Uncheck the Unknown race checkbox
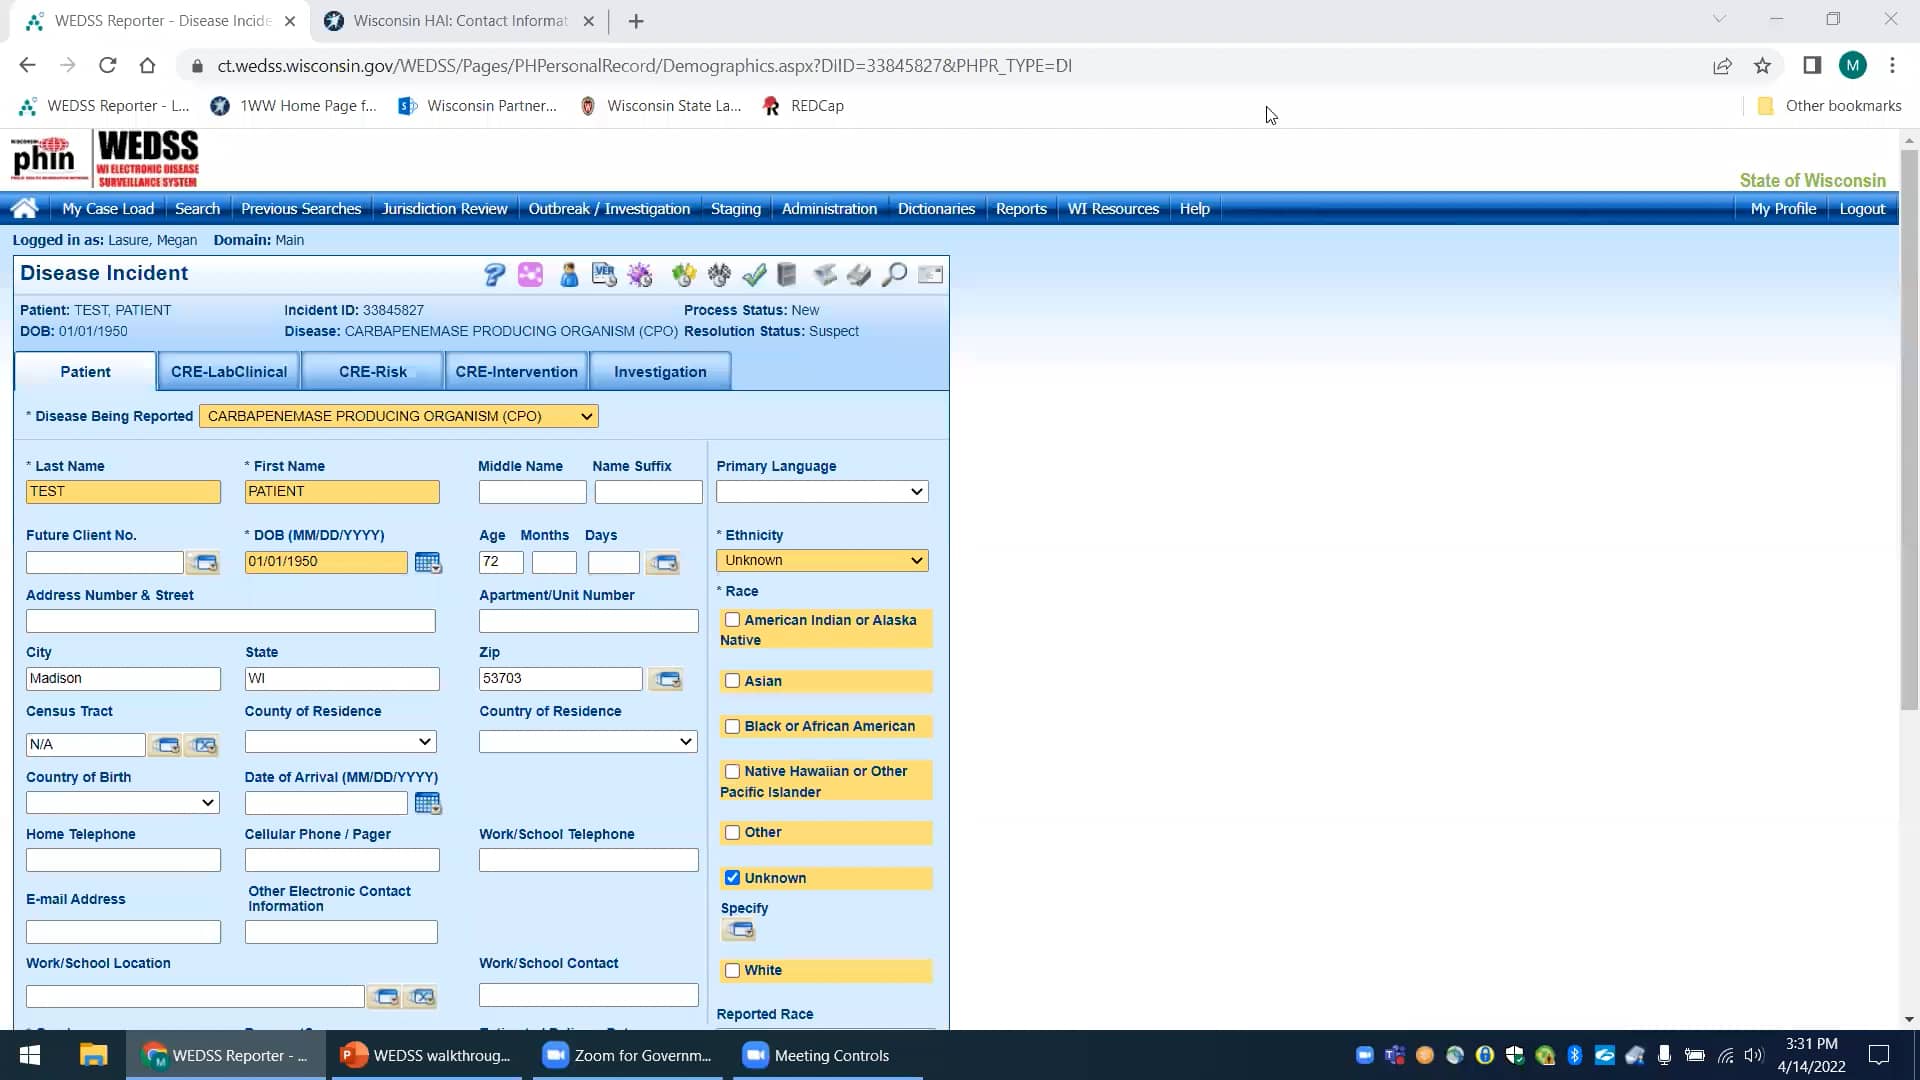1920x1080 pixels. [x=733, y=877]
